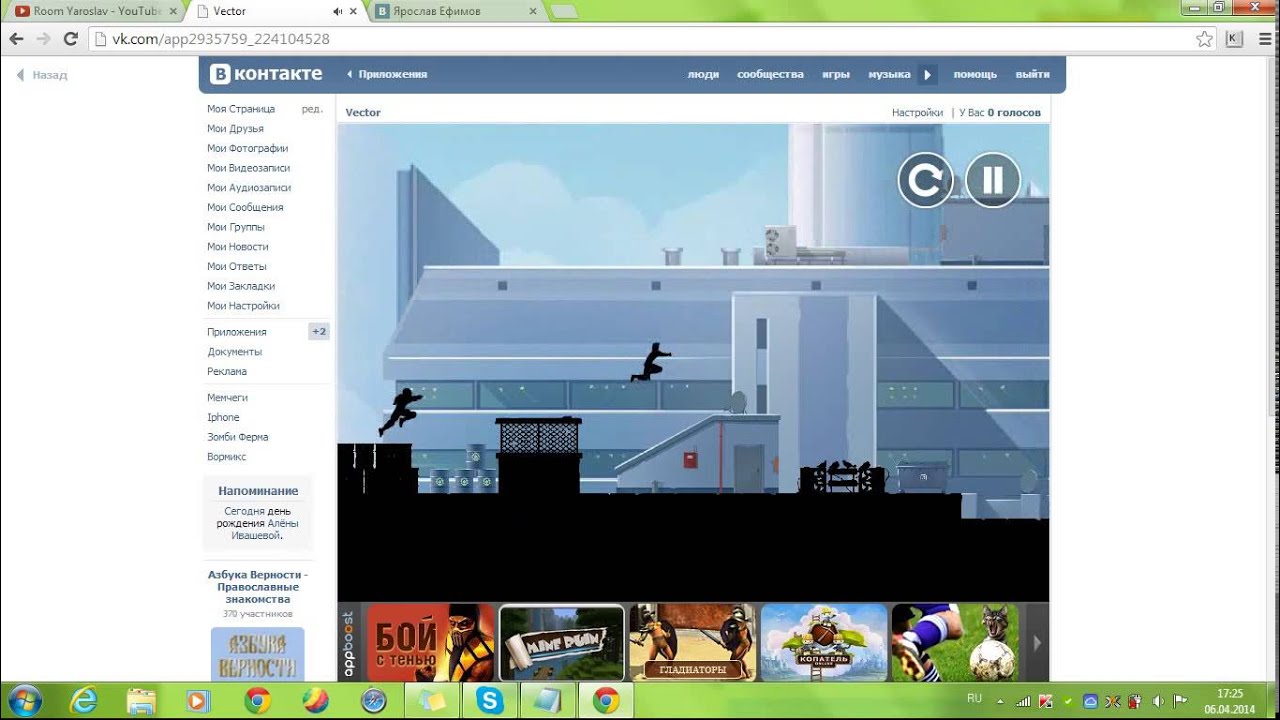Switch the RU input language indicator

click(974, 698)
